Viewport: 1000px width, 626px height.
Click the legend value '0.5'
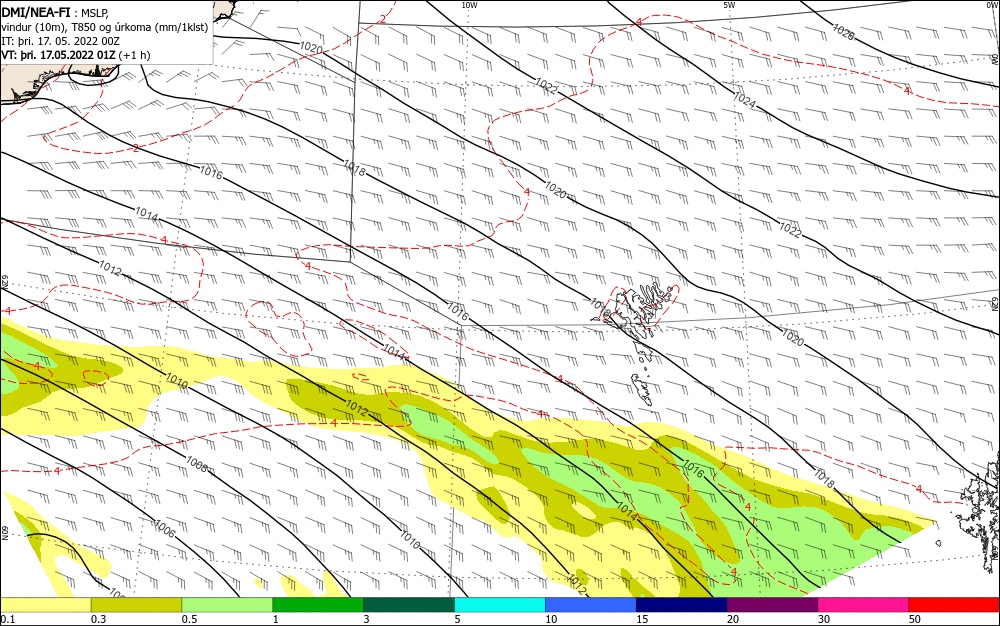(189, 619)
